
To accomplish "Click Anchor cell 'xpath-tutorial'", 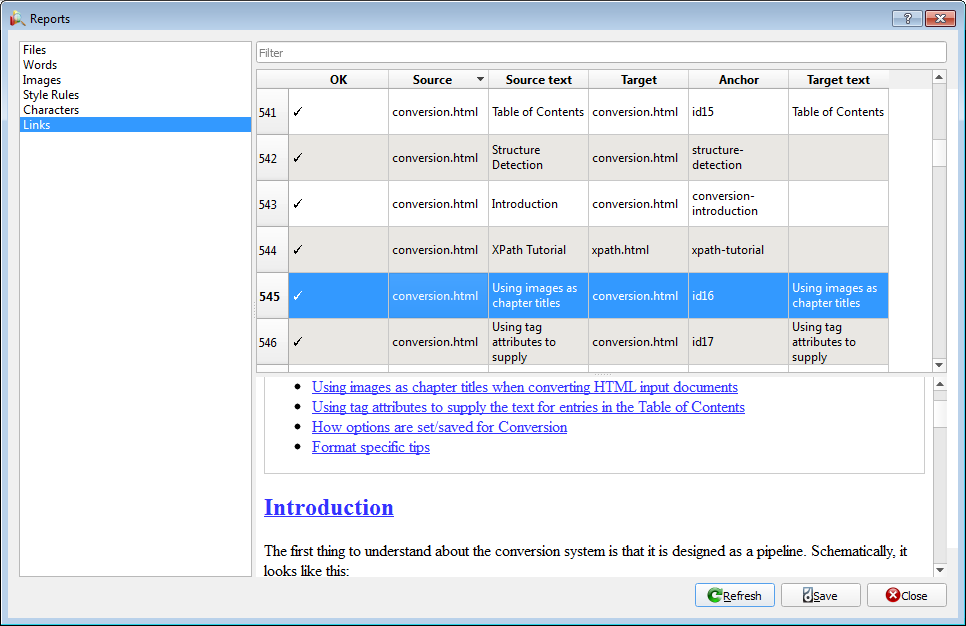I will pos(738,250).
